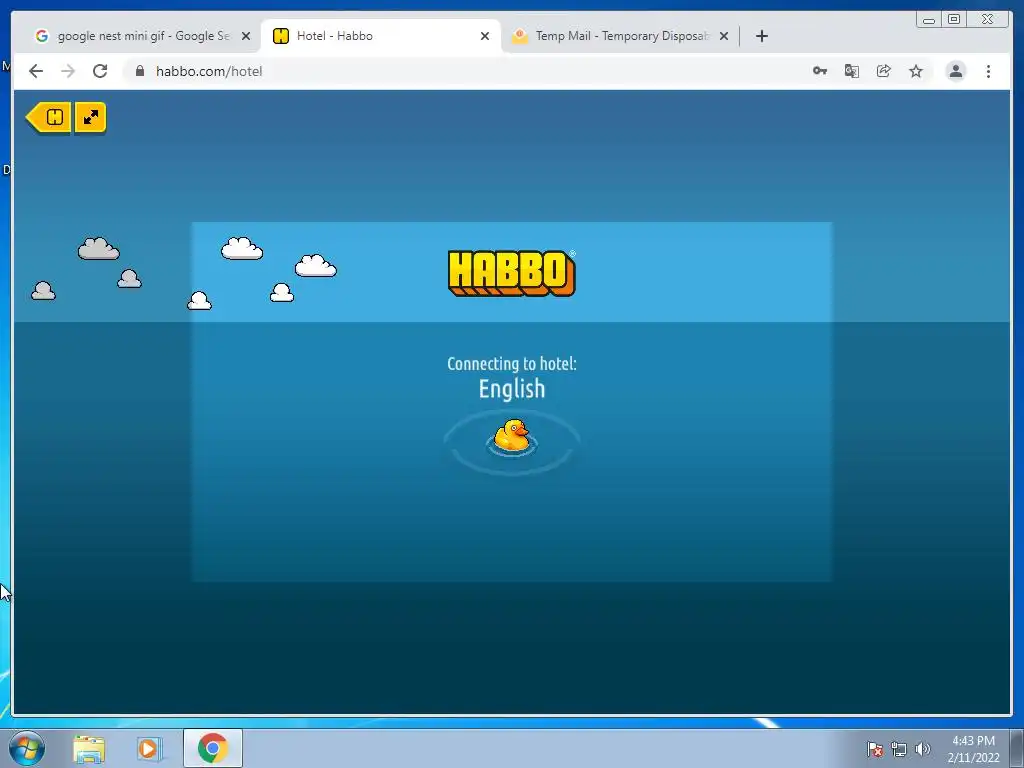Click the browser forward arrow
The width and height of the screenshot is (1024, 768).
click(x=68, y=71)
